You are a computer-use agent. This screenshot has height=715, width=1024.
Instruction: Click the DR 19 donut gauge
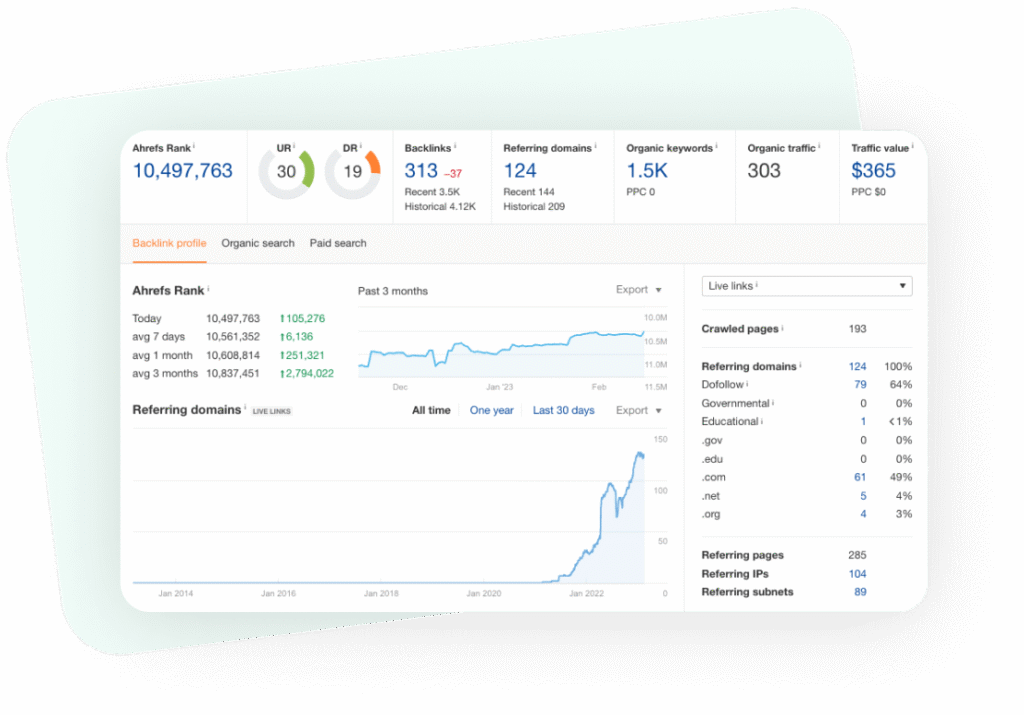[x=353, y=171]
